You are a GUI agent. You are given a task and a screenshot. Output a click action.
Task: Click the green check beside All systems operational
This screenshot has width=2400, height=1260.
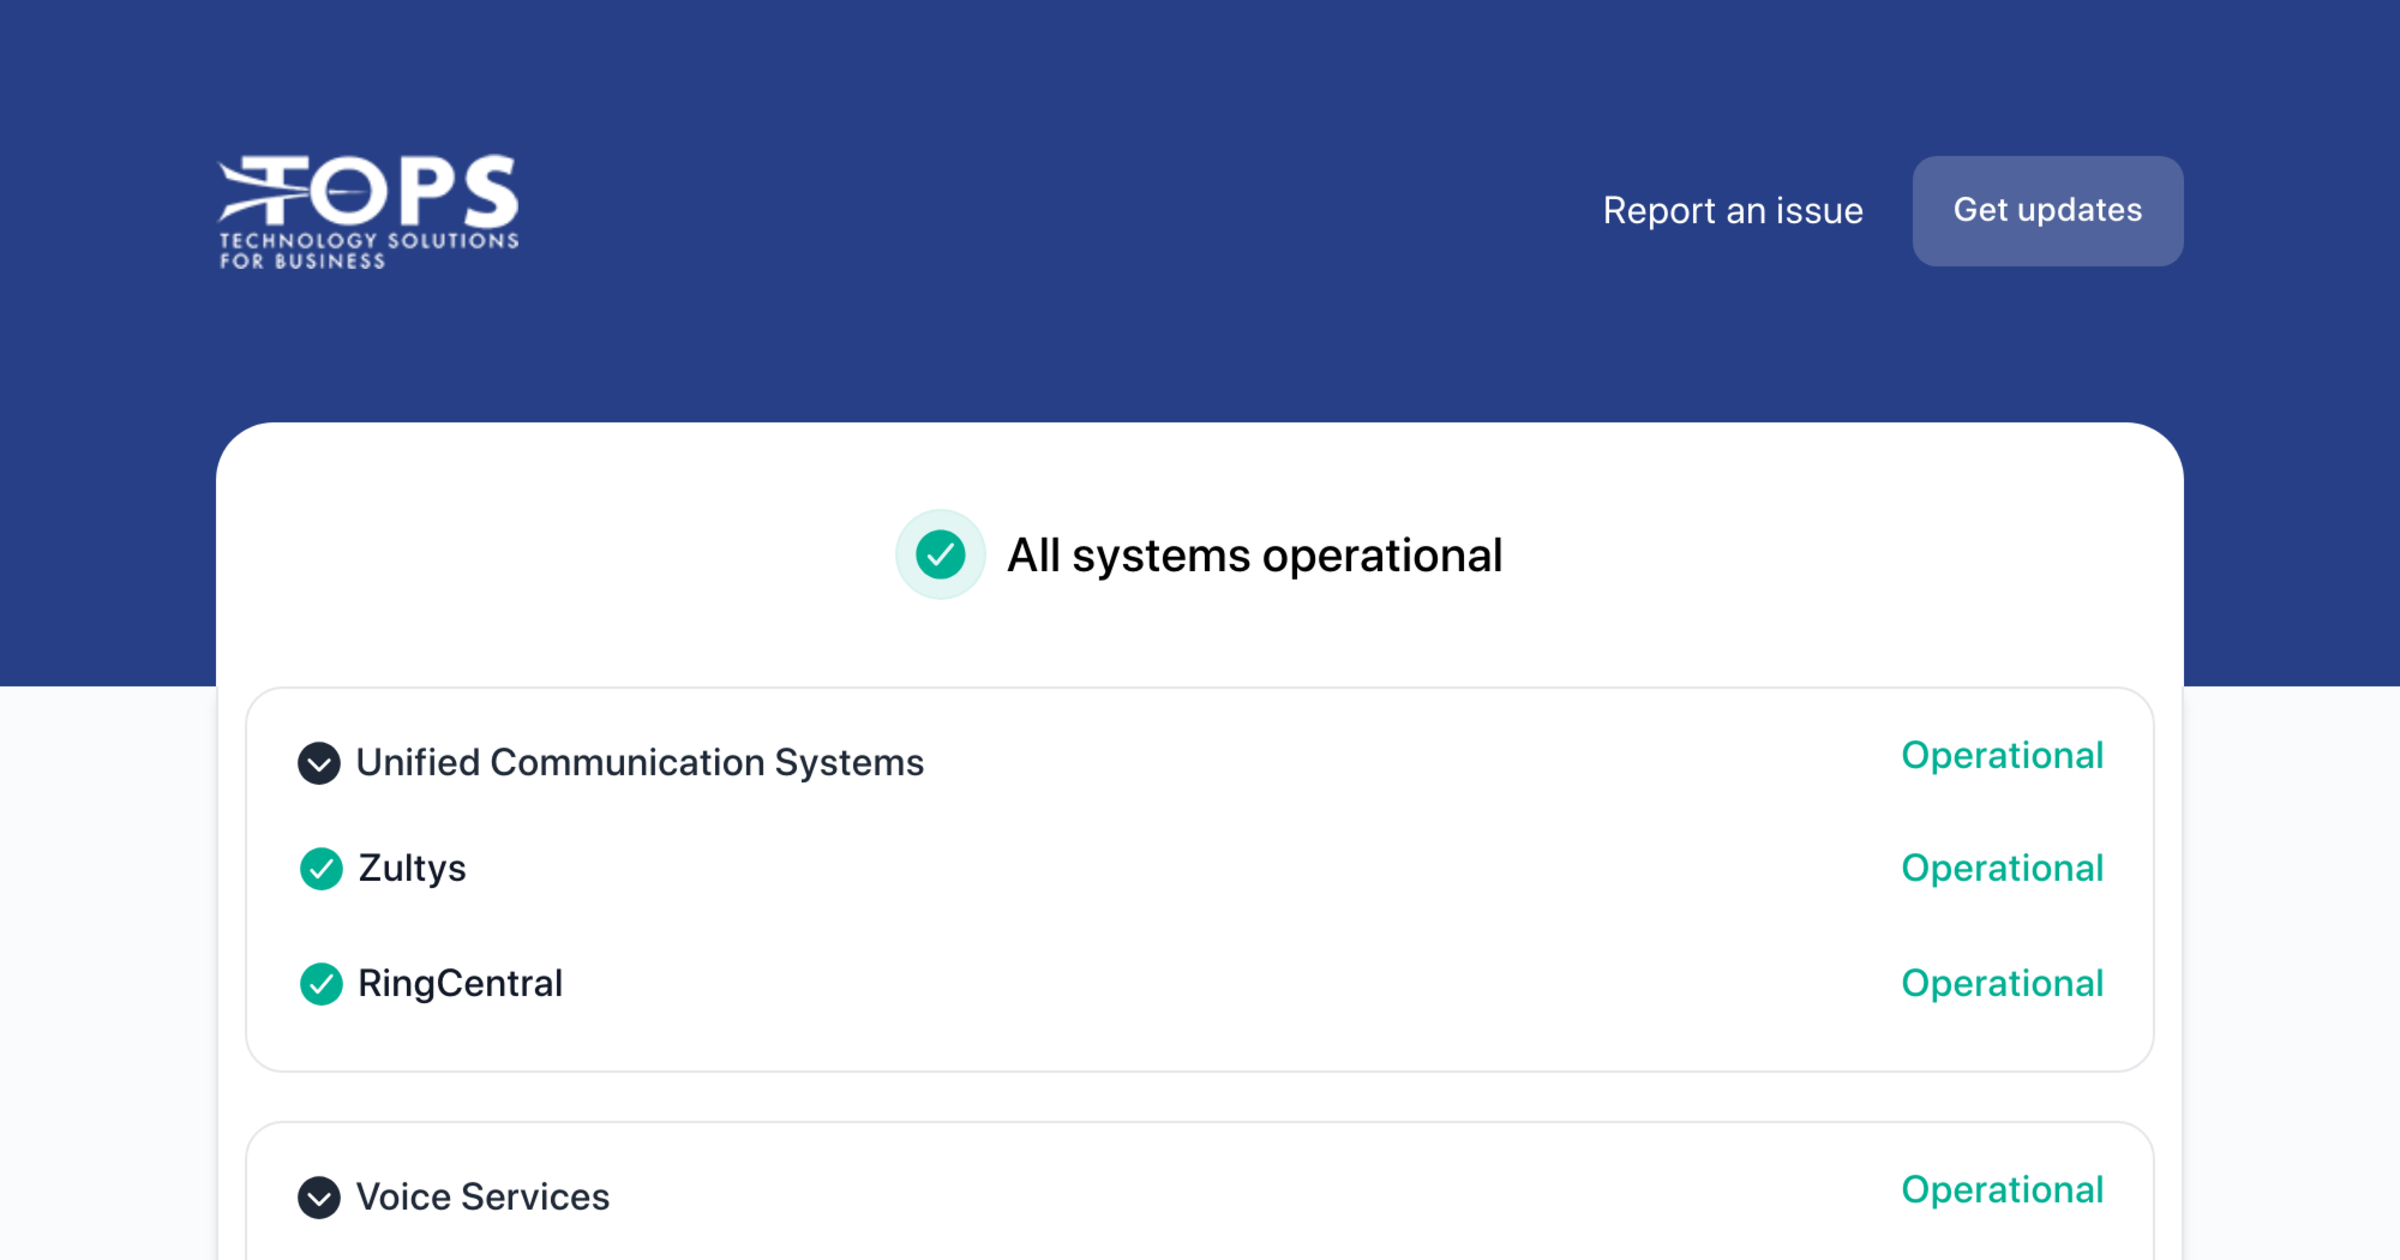939,554
